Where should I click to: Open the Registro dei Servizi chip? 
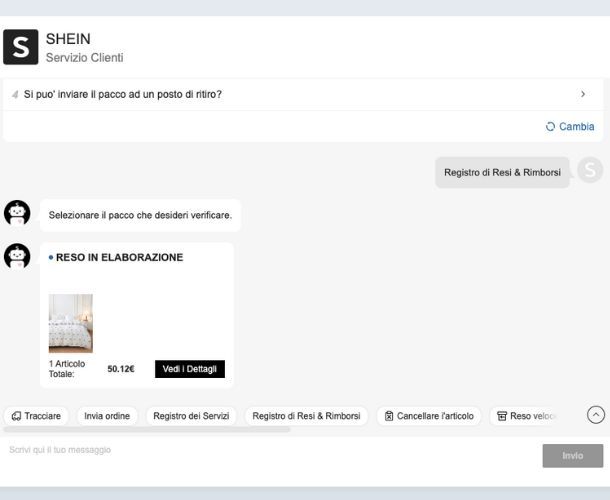tap(191, 416)
